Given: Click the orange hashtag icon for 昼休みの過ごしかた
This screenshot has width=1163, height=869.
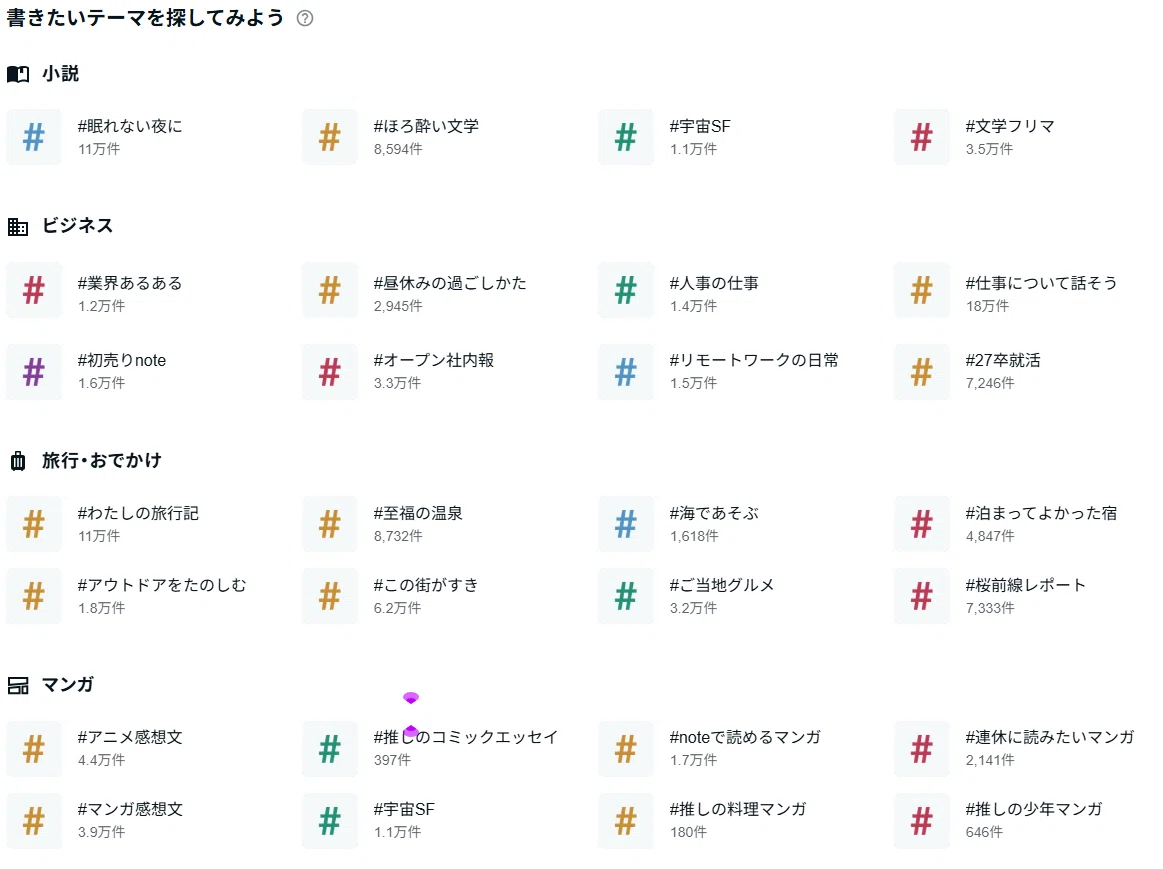Looking at the screenshot, I should 330,290.
